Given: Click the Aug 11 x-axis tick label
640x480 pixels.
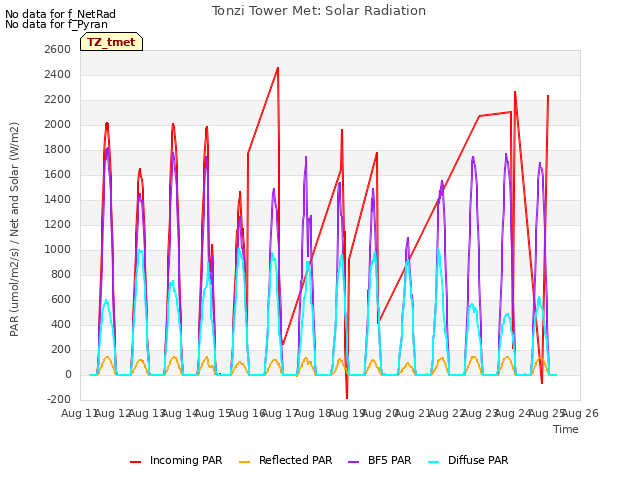Looking at the screenshot, I should click(x=79, y=413).
